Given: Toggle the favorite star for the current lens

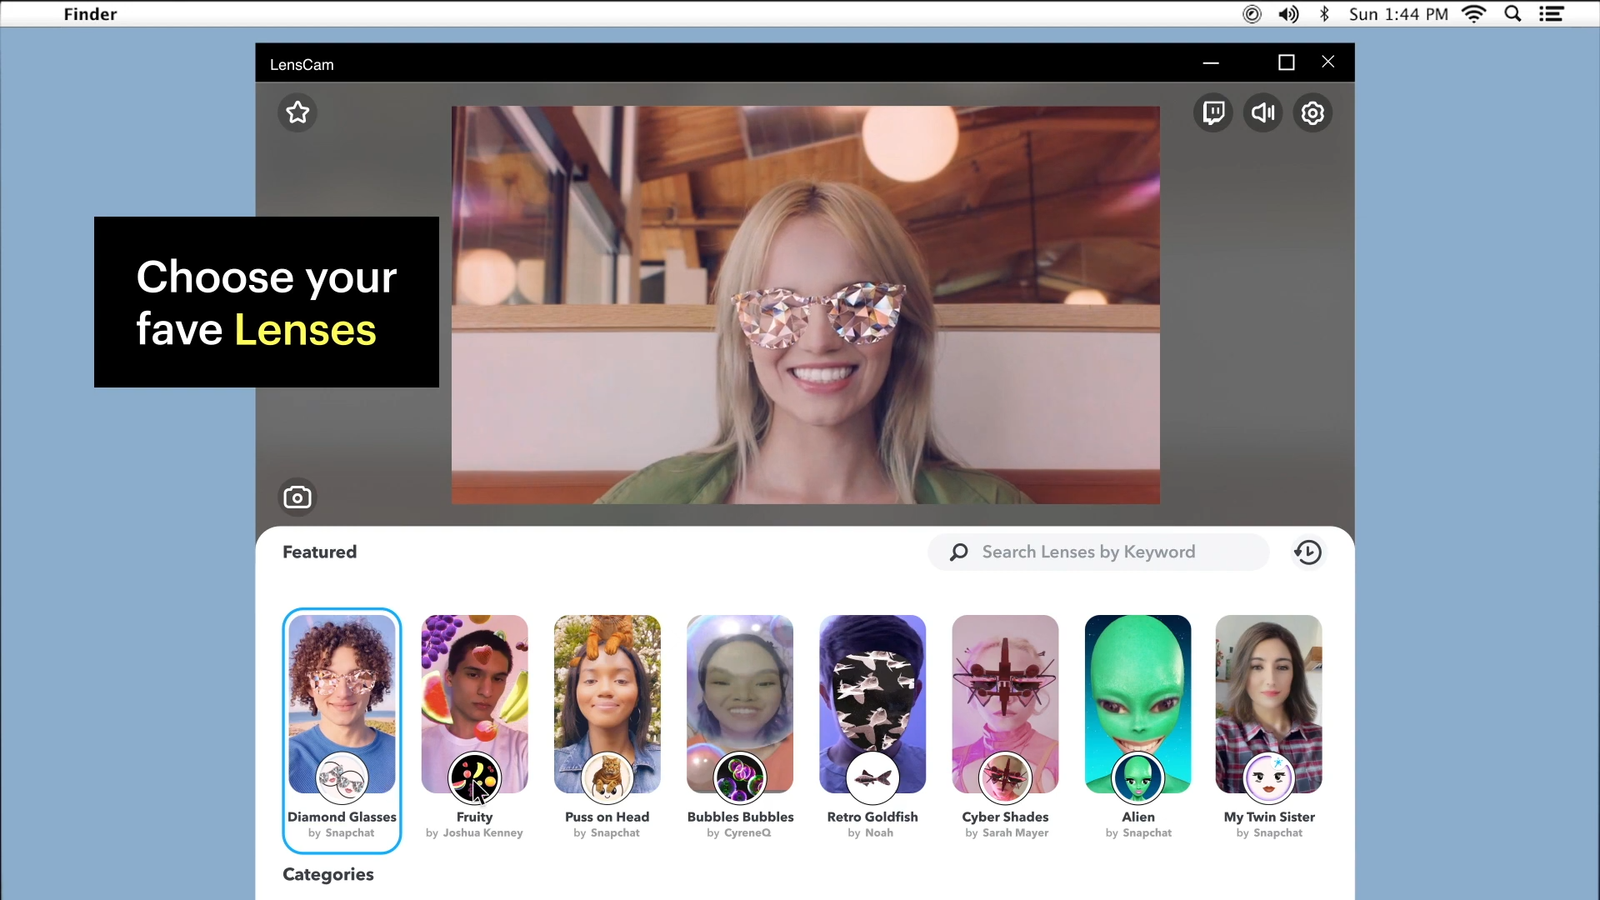Looking at the screenshot, I should [x=297, y=112].
